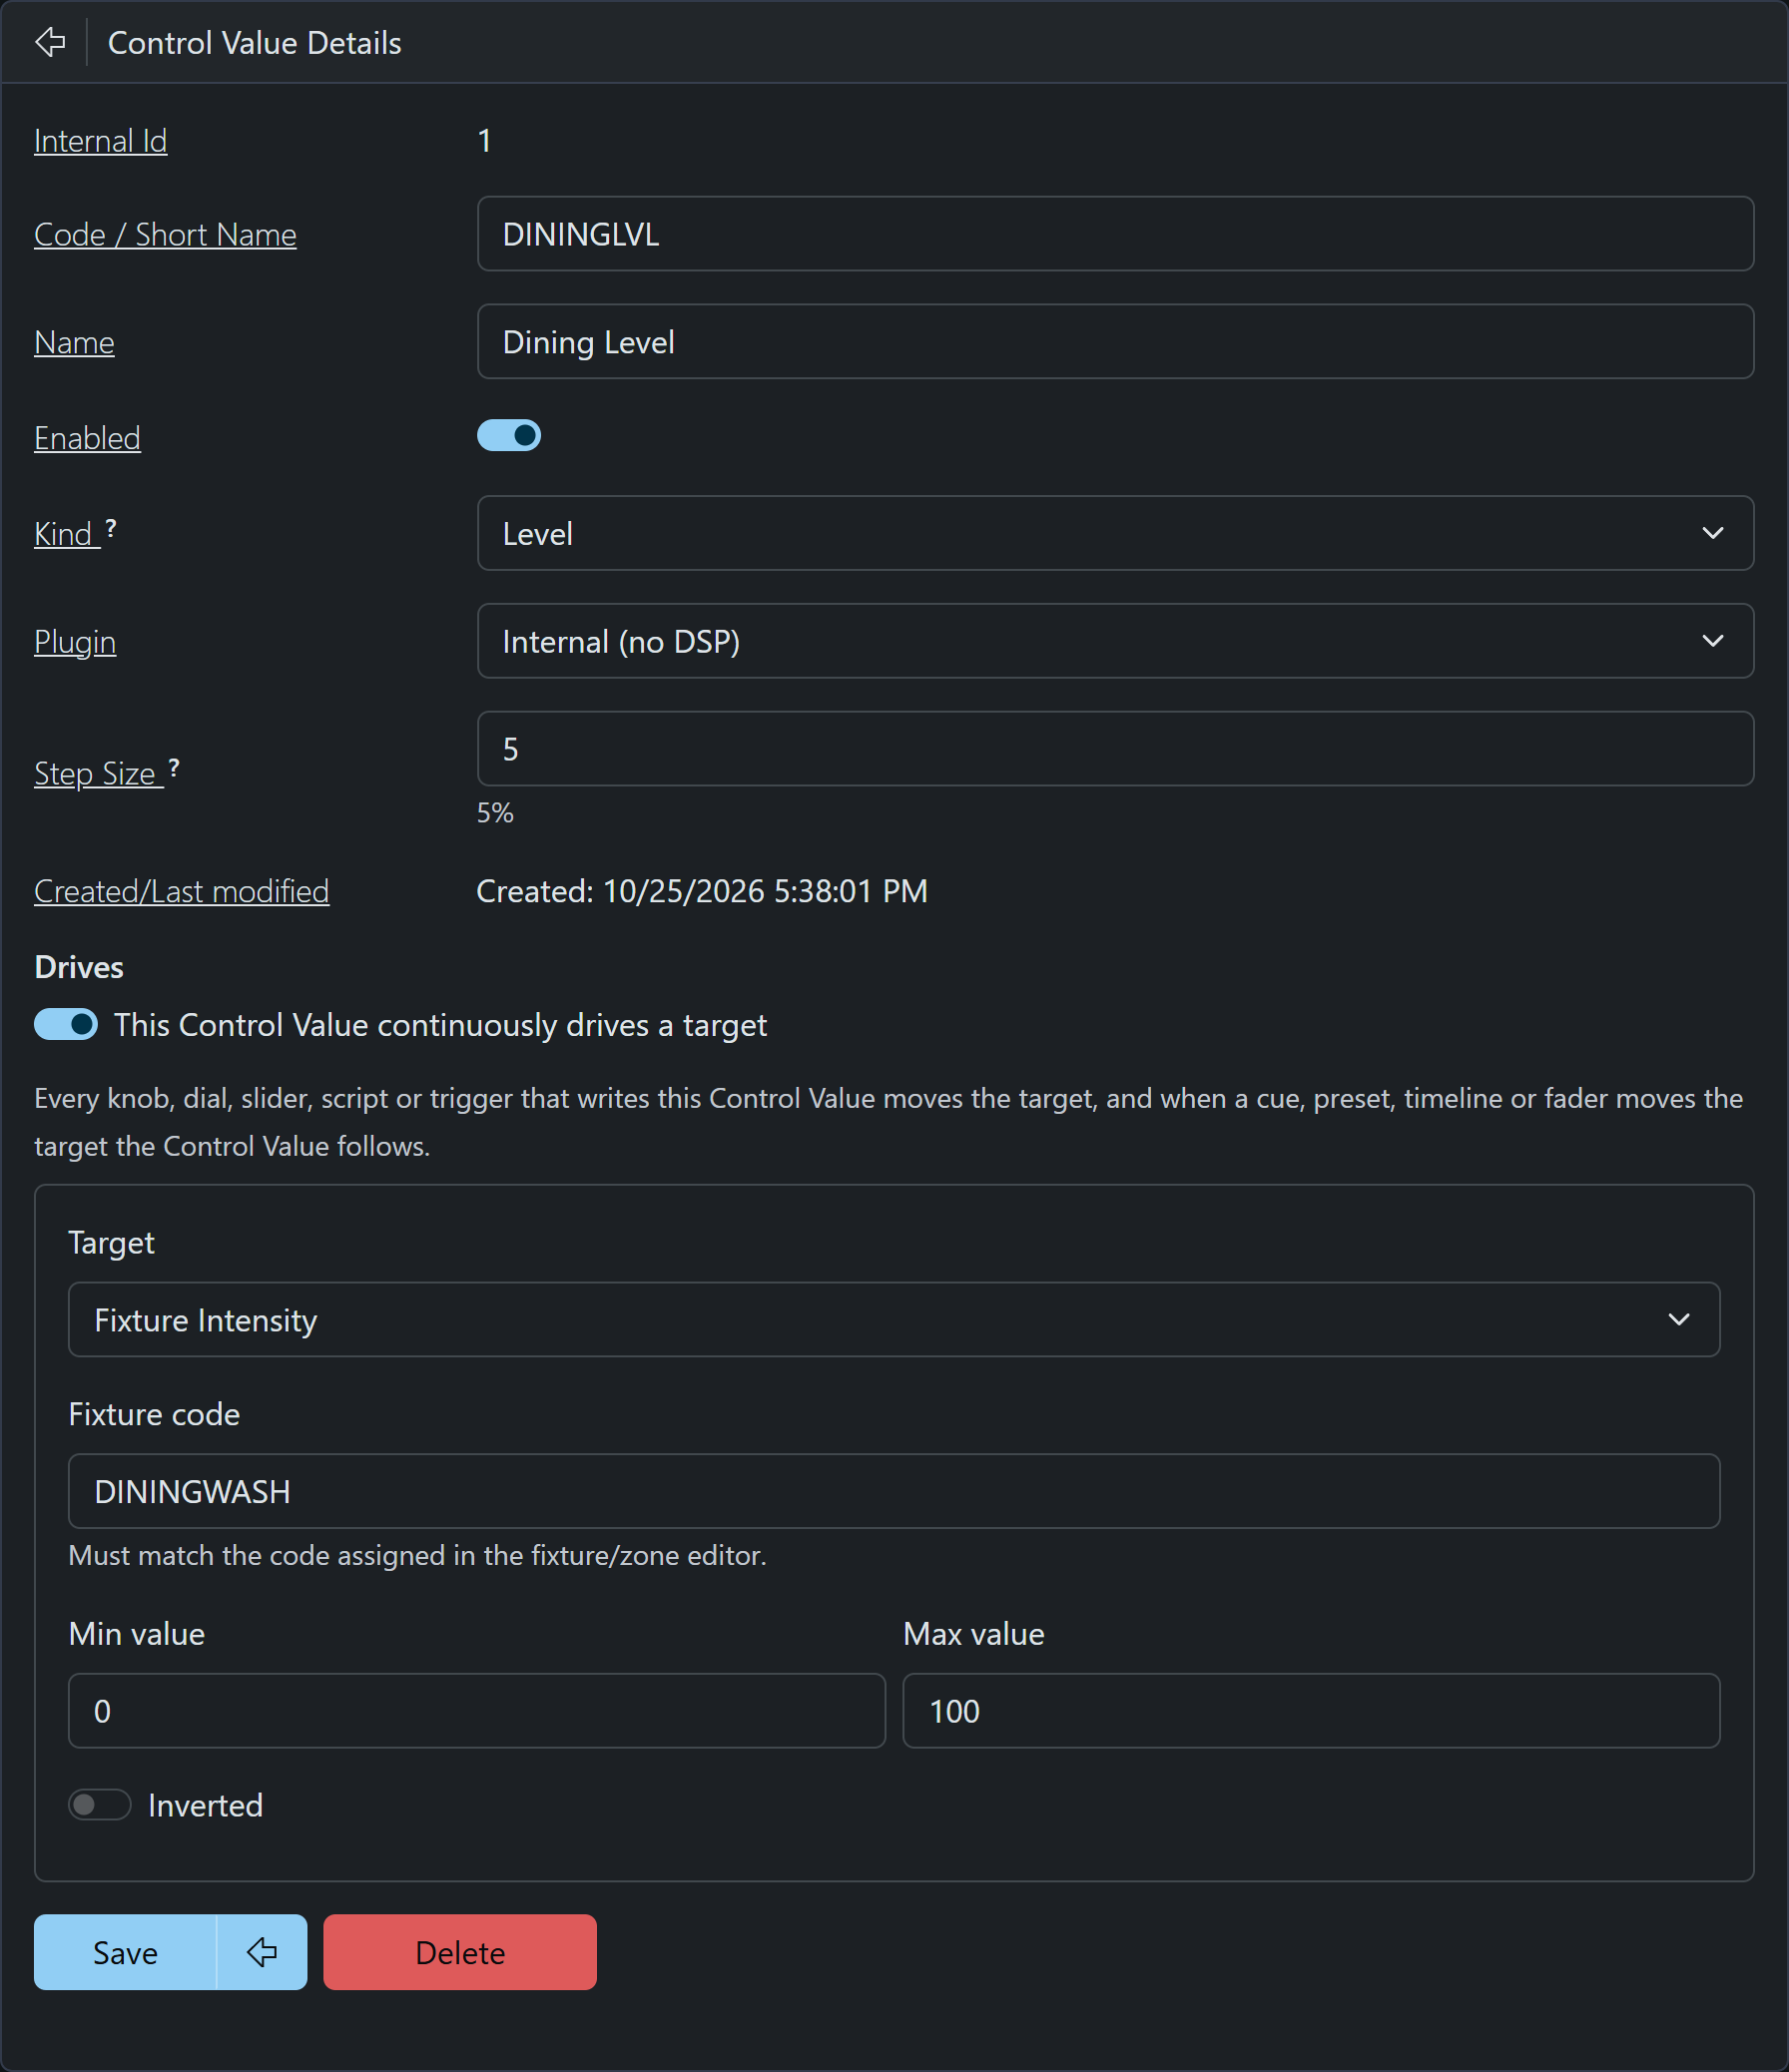Click the Internal Id label link
Screen dimensions: 1789x2072
tap(100, 141)
